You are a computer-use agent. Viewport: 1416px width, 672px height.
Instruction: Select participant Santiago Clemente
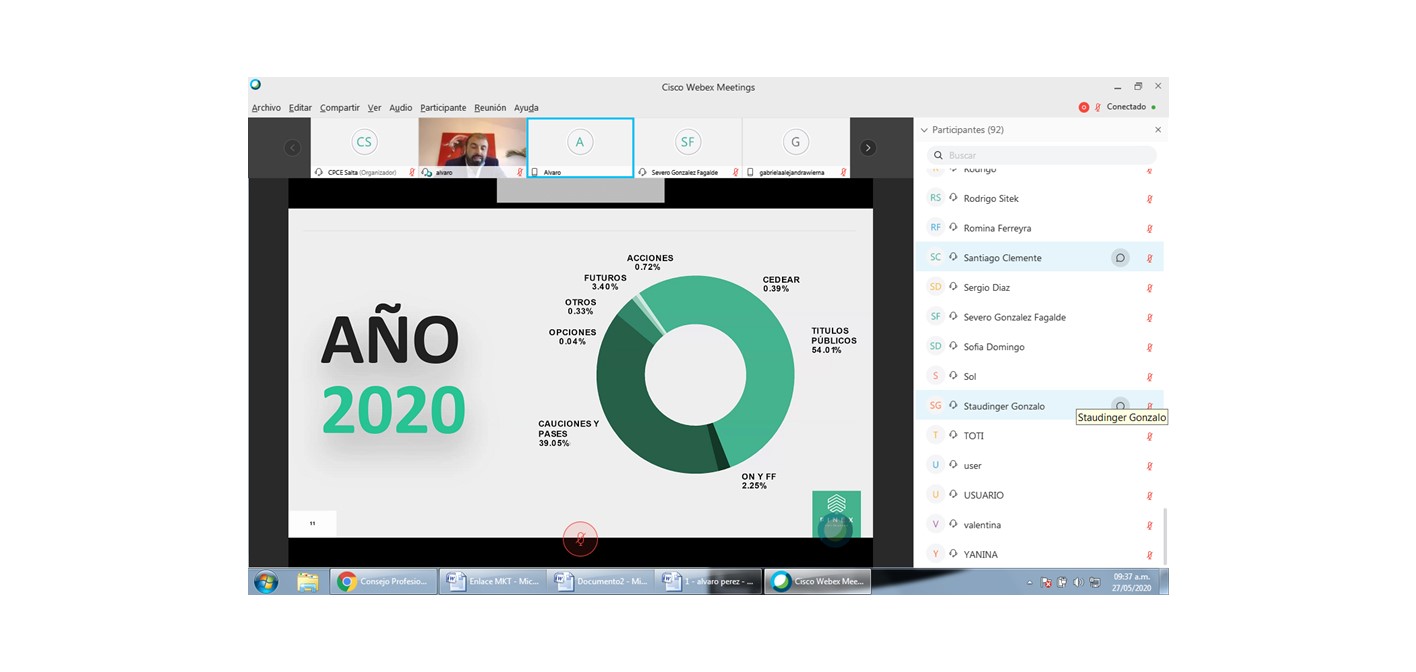click(1002, 258)
